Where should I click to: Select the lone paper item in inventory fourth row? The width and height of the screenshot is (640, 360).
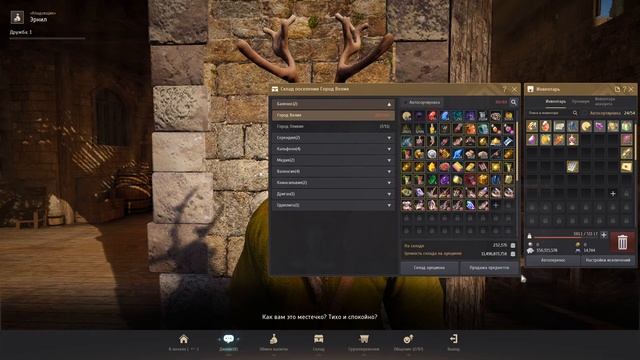point(572,166)
